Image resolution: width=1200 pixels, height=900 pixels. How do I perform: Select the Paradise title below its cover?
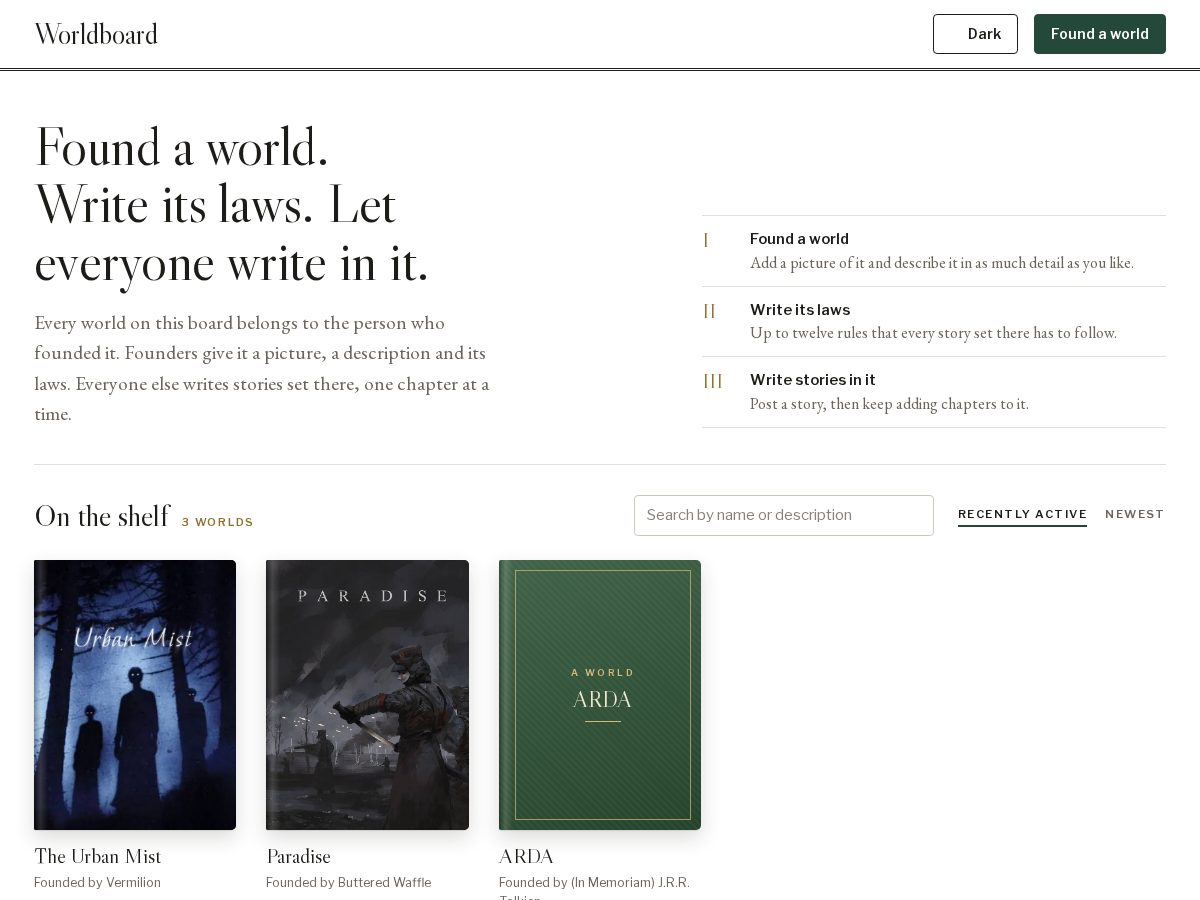tap(298, 856)
